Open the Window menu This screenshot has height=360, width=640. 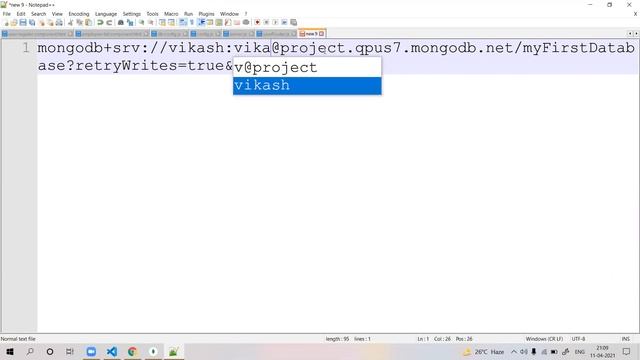pos(229,14)
